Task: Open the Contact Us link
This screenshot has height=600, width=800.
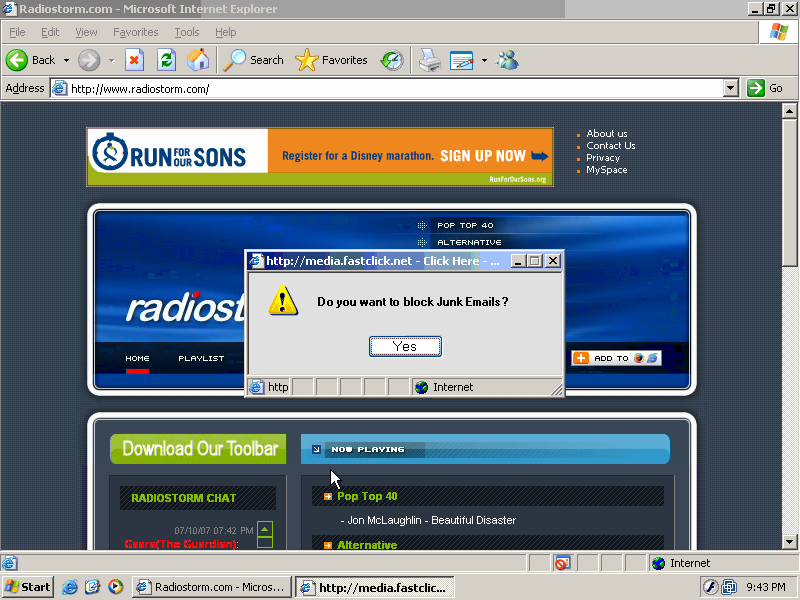Action: coord(611,146)
